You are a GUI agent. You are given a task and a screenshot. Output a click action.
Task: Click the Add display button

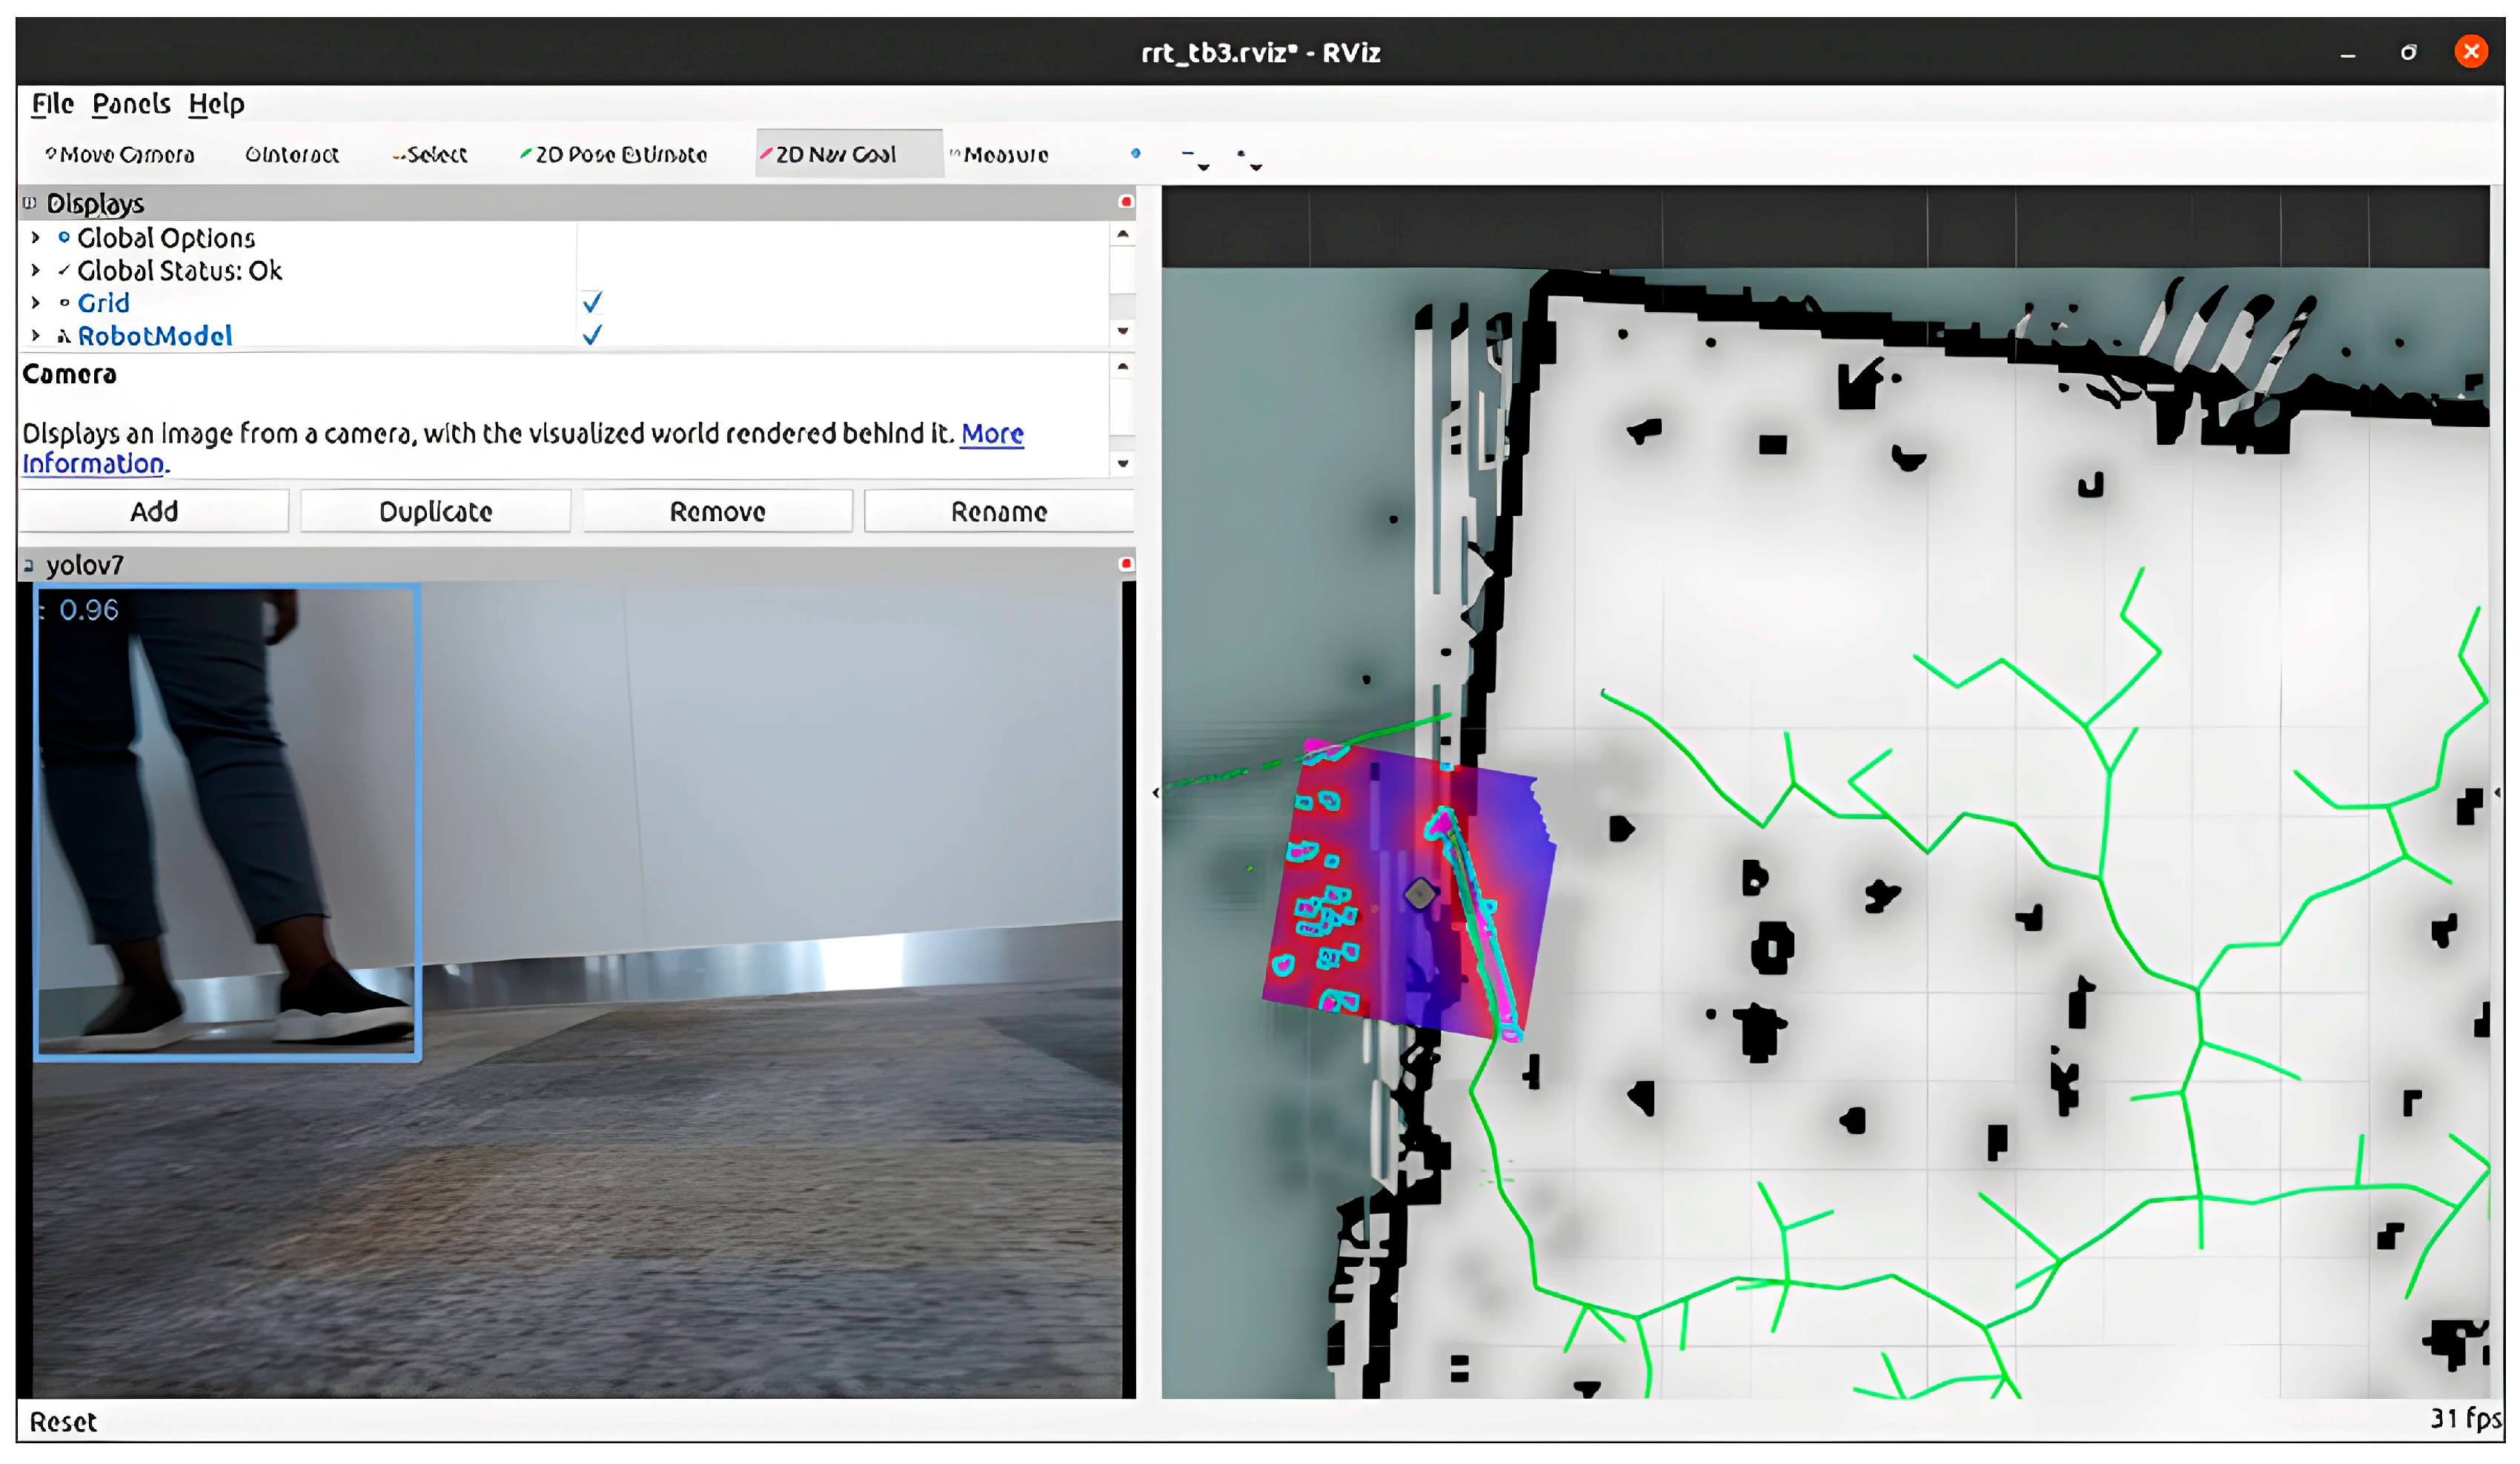(154, 512)
